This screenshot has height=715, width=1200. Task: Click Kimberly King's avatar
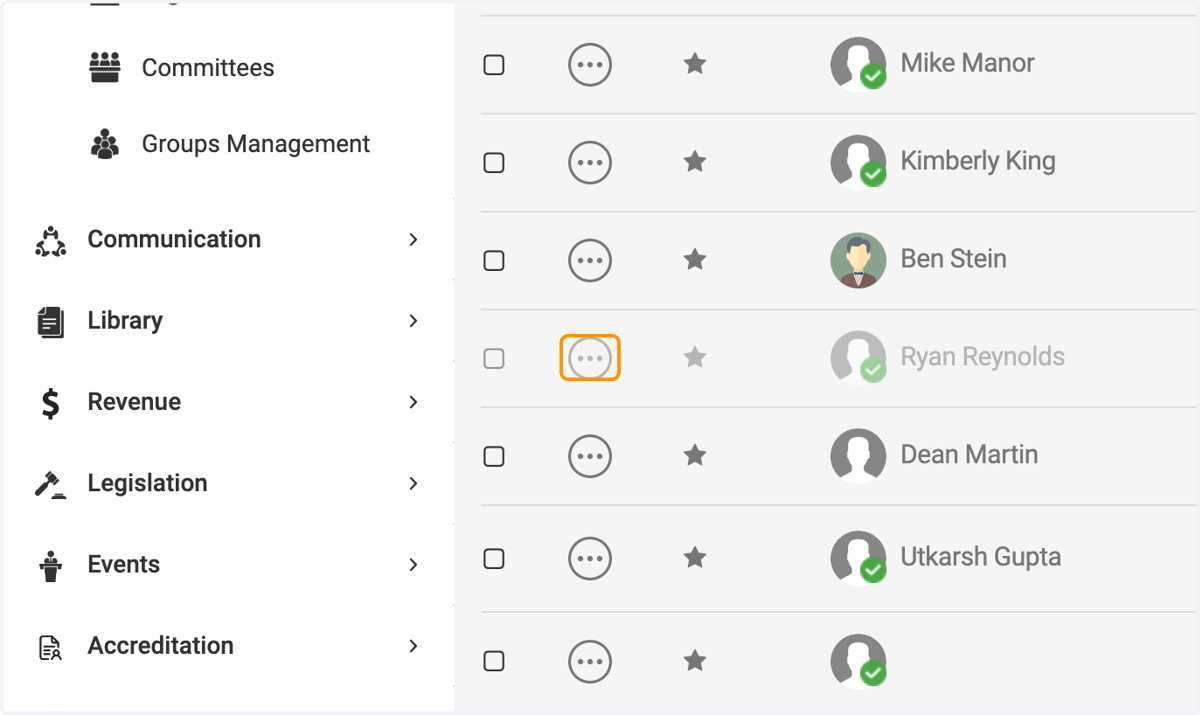(x=858, y=162)
